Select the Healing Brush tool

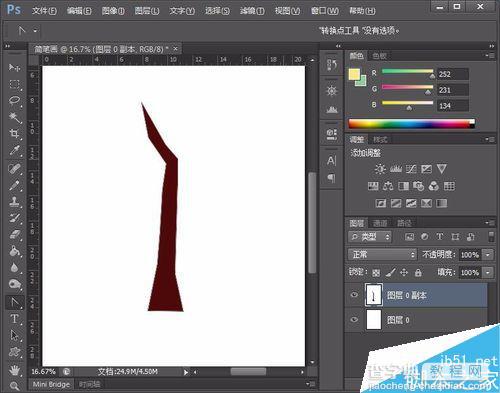coord(14,168)
